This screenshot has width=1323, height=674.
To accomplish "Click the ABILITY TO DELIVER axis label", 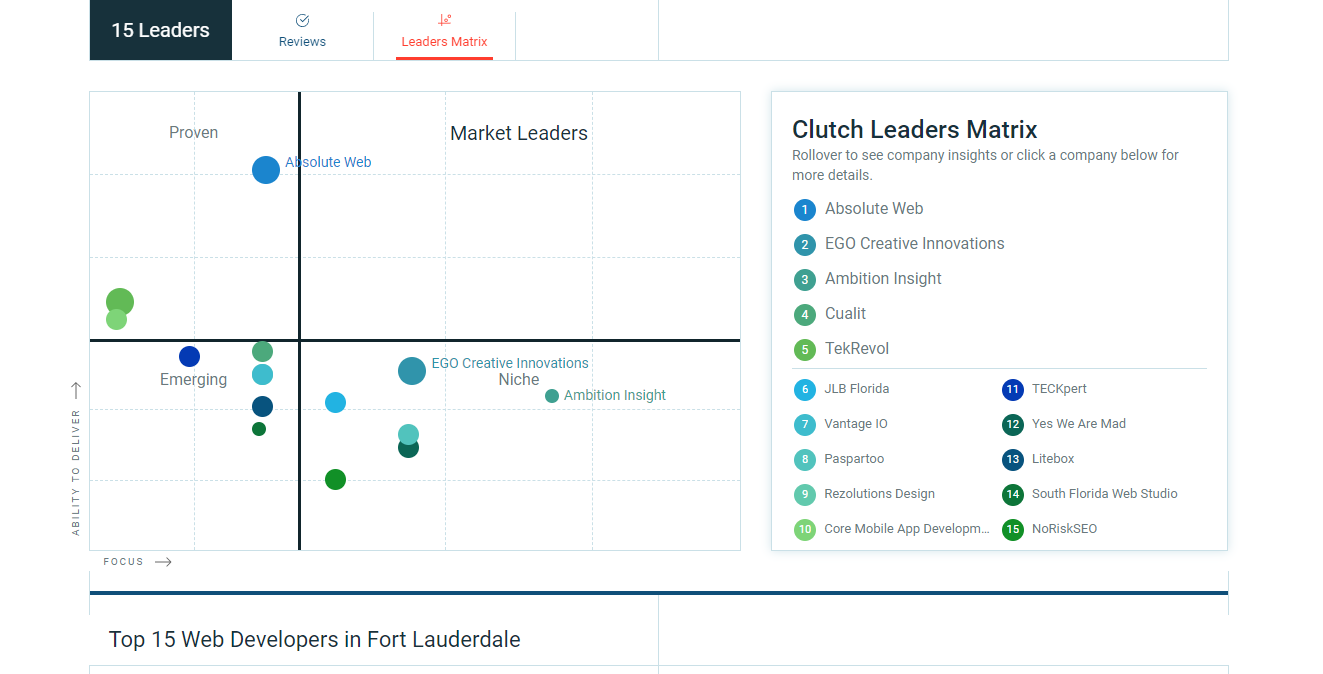I will pos(76,472).
